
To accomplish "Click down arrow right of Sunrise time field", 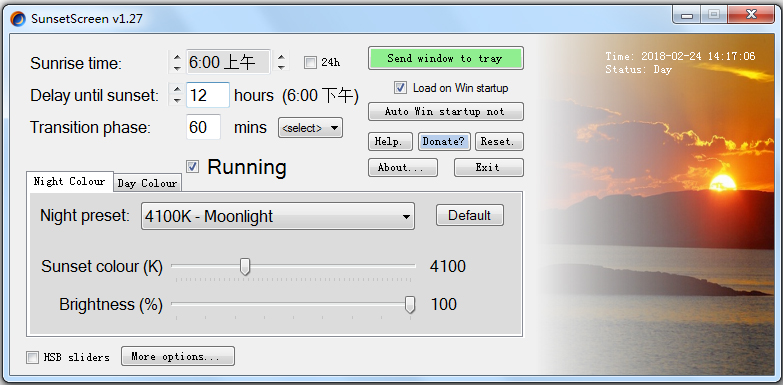I will coord(282,67).
